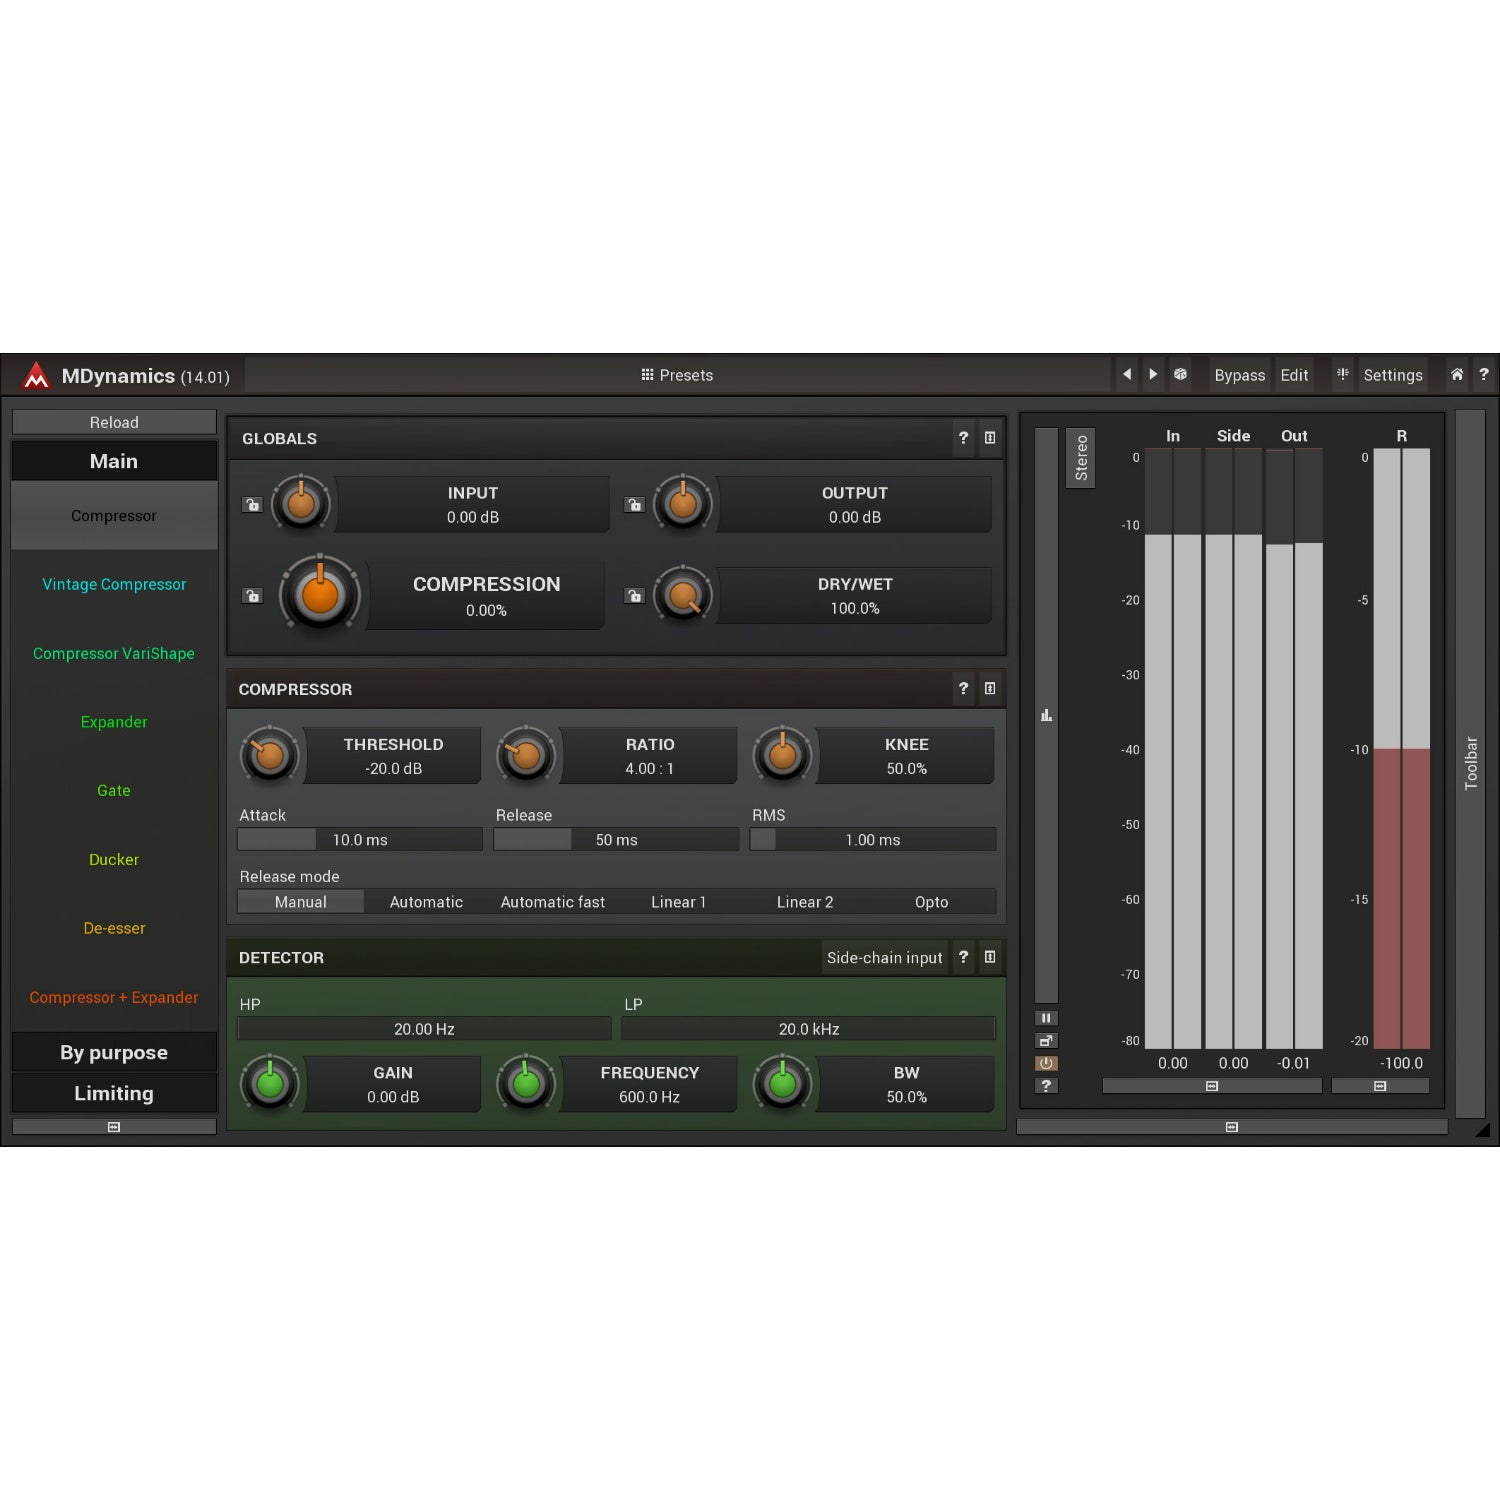1500x1500 pixels.
Task: Click the detach meters popup icon
Action: 1046,1041
